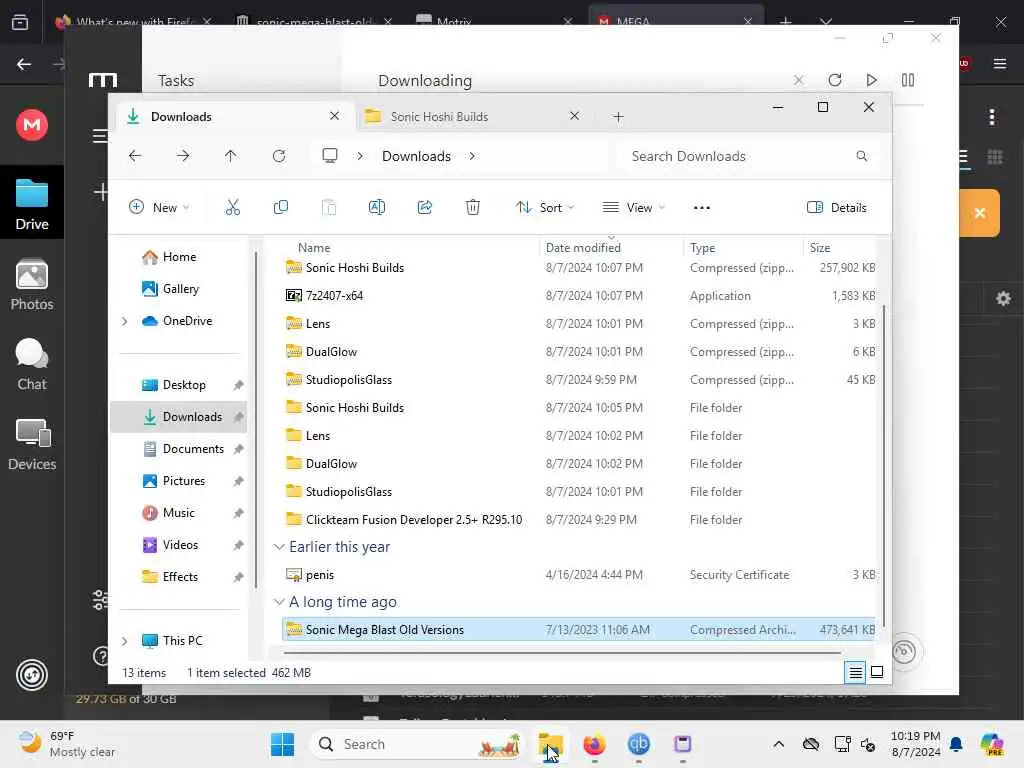Image resolution: width=1024 pixels, height=768 pixels.
Task: Open File Explorer from taskbar
Action: click(550, 744)
